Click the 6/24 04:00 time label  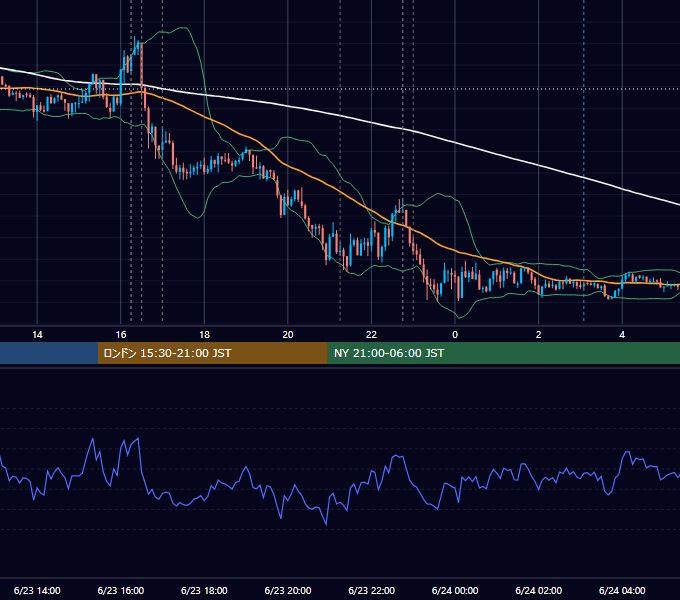[x=622, y=590]
